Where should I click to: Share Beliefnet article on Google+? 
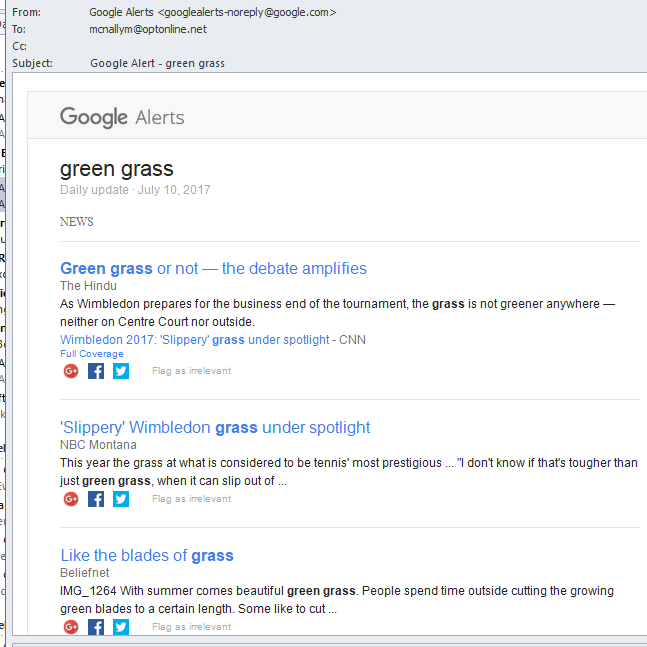(71, 627)
